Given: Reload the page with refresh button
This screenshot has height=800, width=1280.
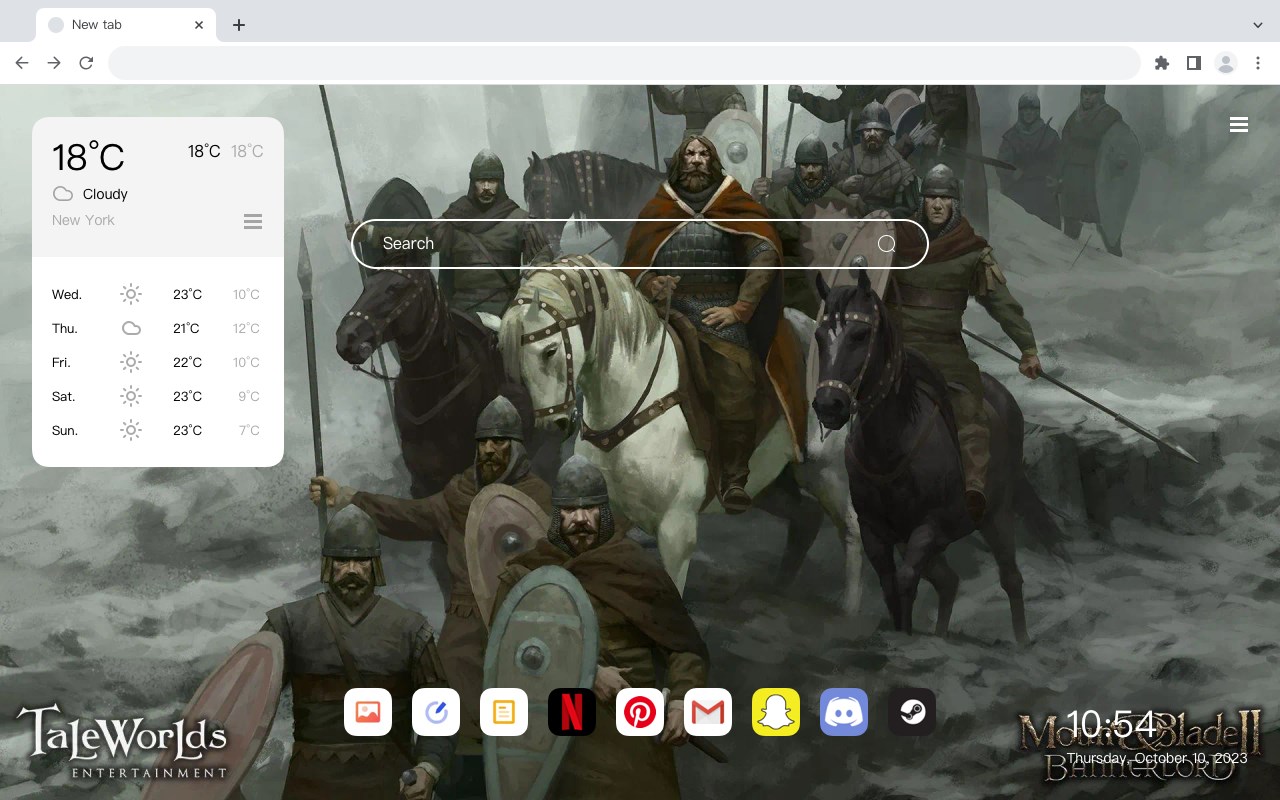Looking at the screenshot, I should pyautogui.click(x=86, y=63).
